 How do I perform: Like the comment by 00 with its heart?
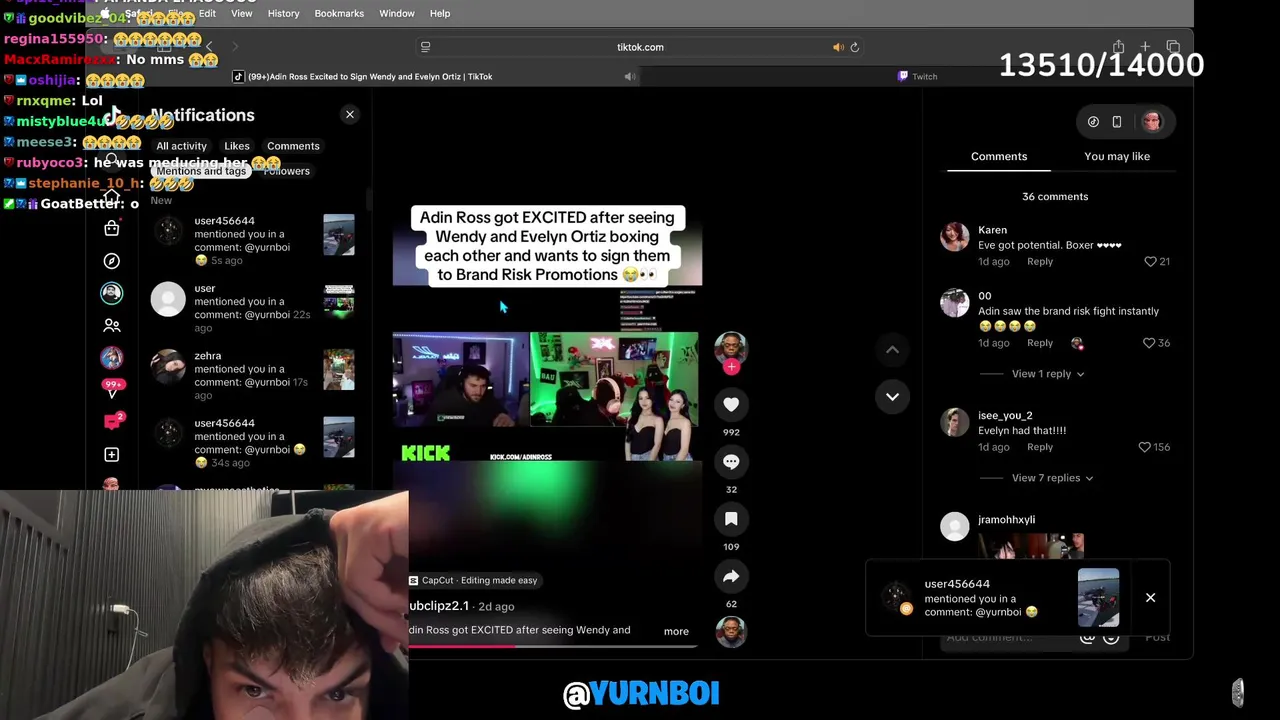pos(1149,343)
